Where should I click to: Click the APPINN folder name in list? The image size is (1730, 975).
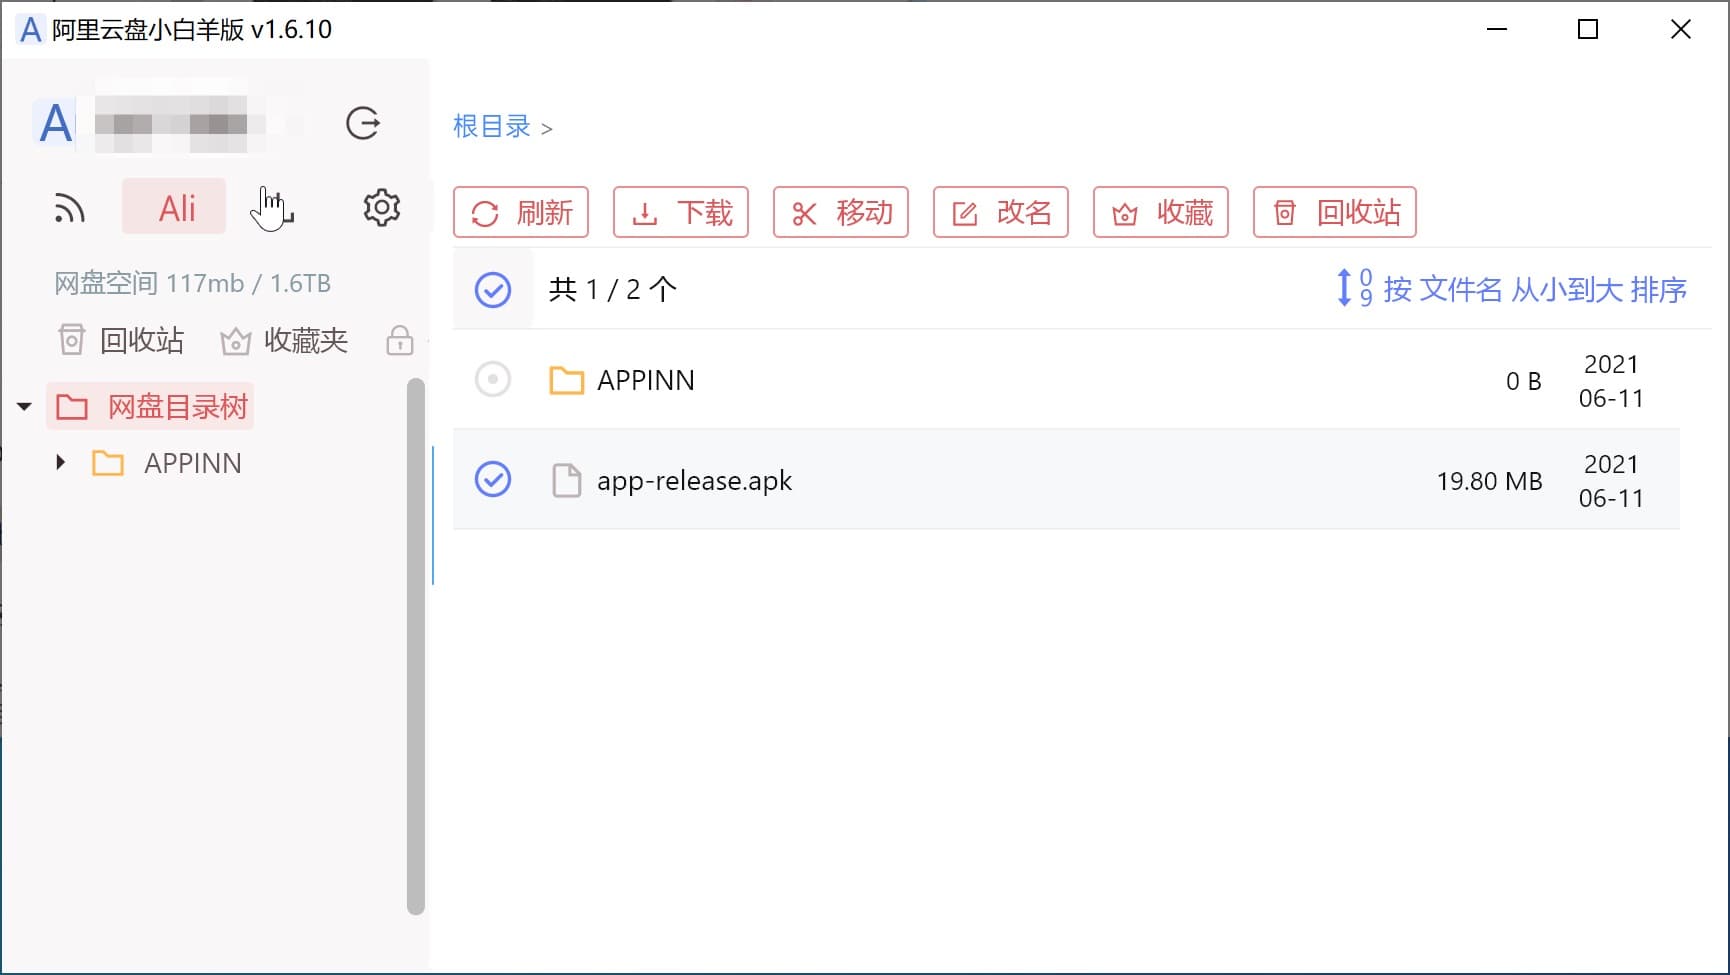[x=646, y=380]
